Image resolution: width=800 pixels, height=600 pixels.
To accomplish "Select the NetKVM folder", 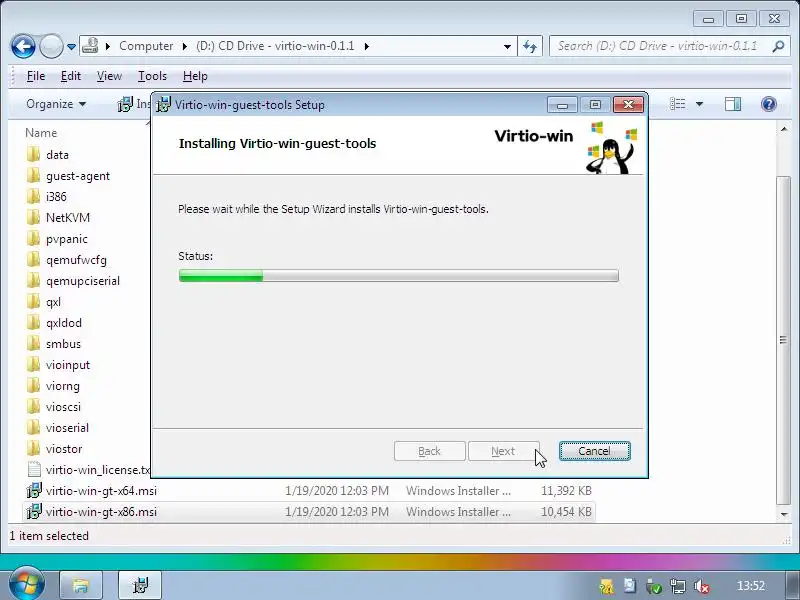I will pos(67,218).
